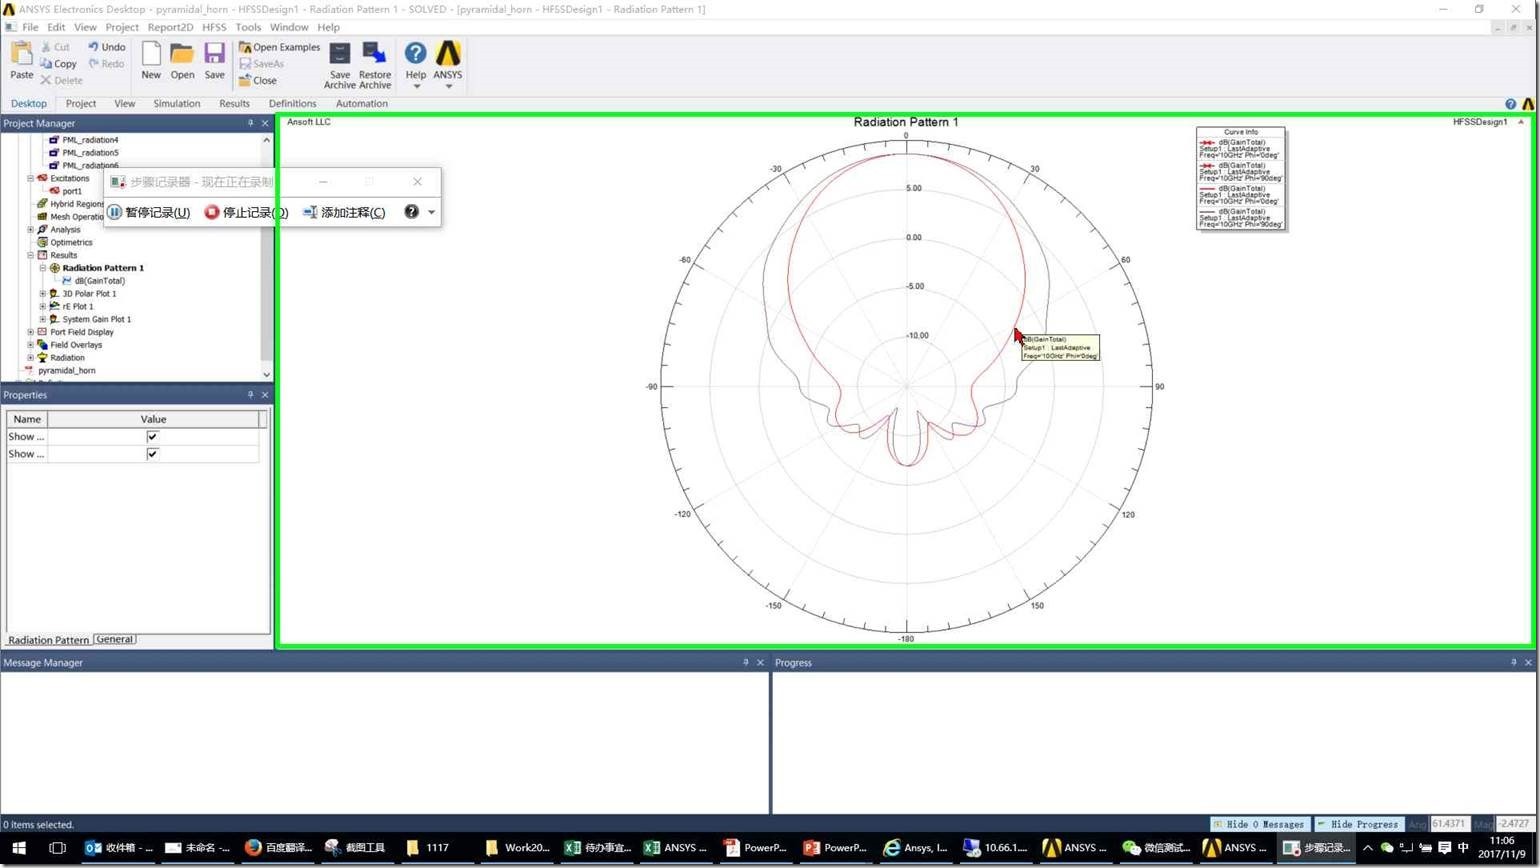Add a comment in Steps Recorder (添加注释)

pyautogui.click(x=345, y=212)
